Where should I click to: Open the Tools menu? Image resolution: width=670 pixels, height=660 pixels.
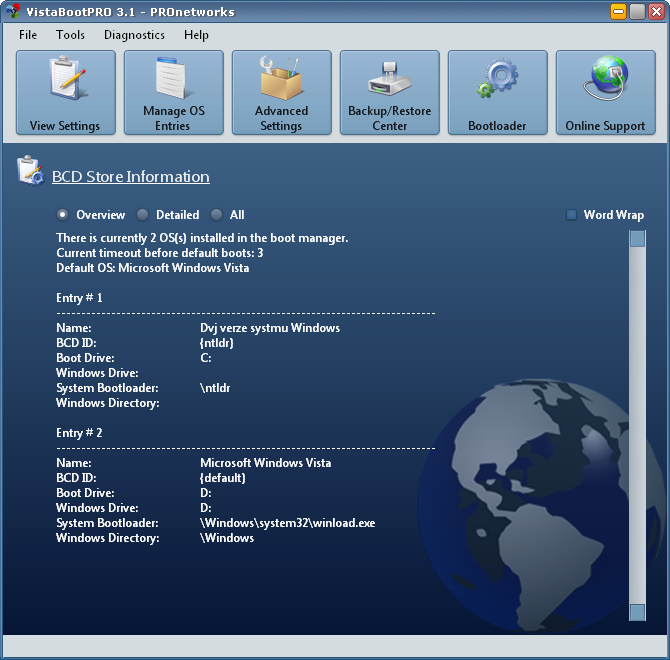click(70, 35)
